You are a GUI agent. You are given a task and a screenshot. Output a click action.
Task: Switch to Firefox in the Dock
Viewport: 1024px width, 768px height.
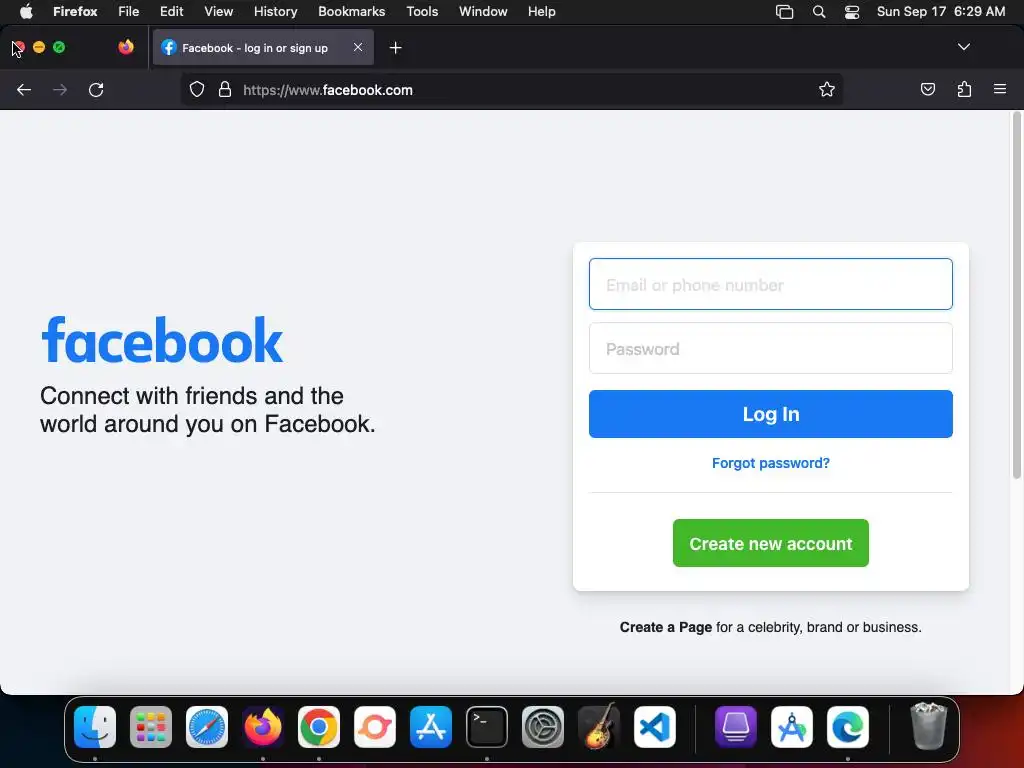point(263,727)
